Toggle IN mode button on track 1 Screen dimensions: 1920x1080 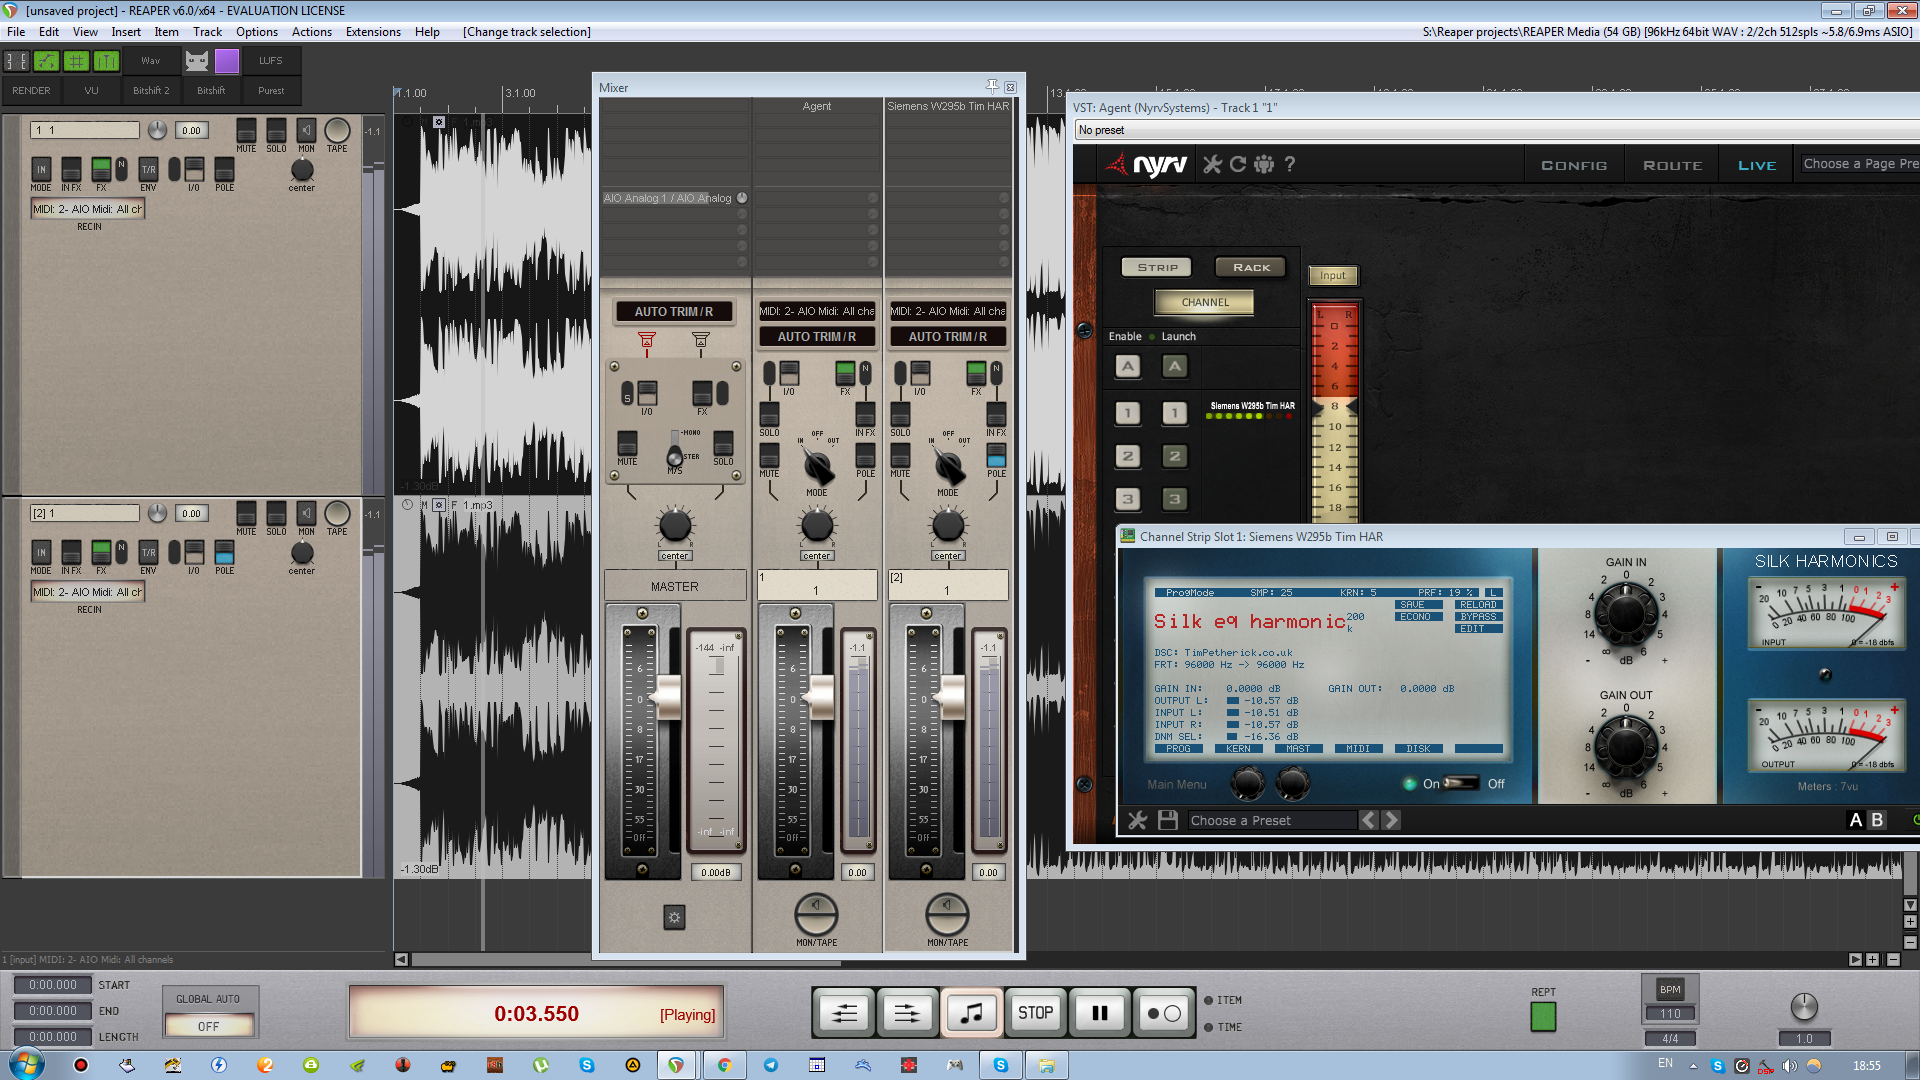pyautogui.click(x=41, y=168)
